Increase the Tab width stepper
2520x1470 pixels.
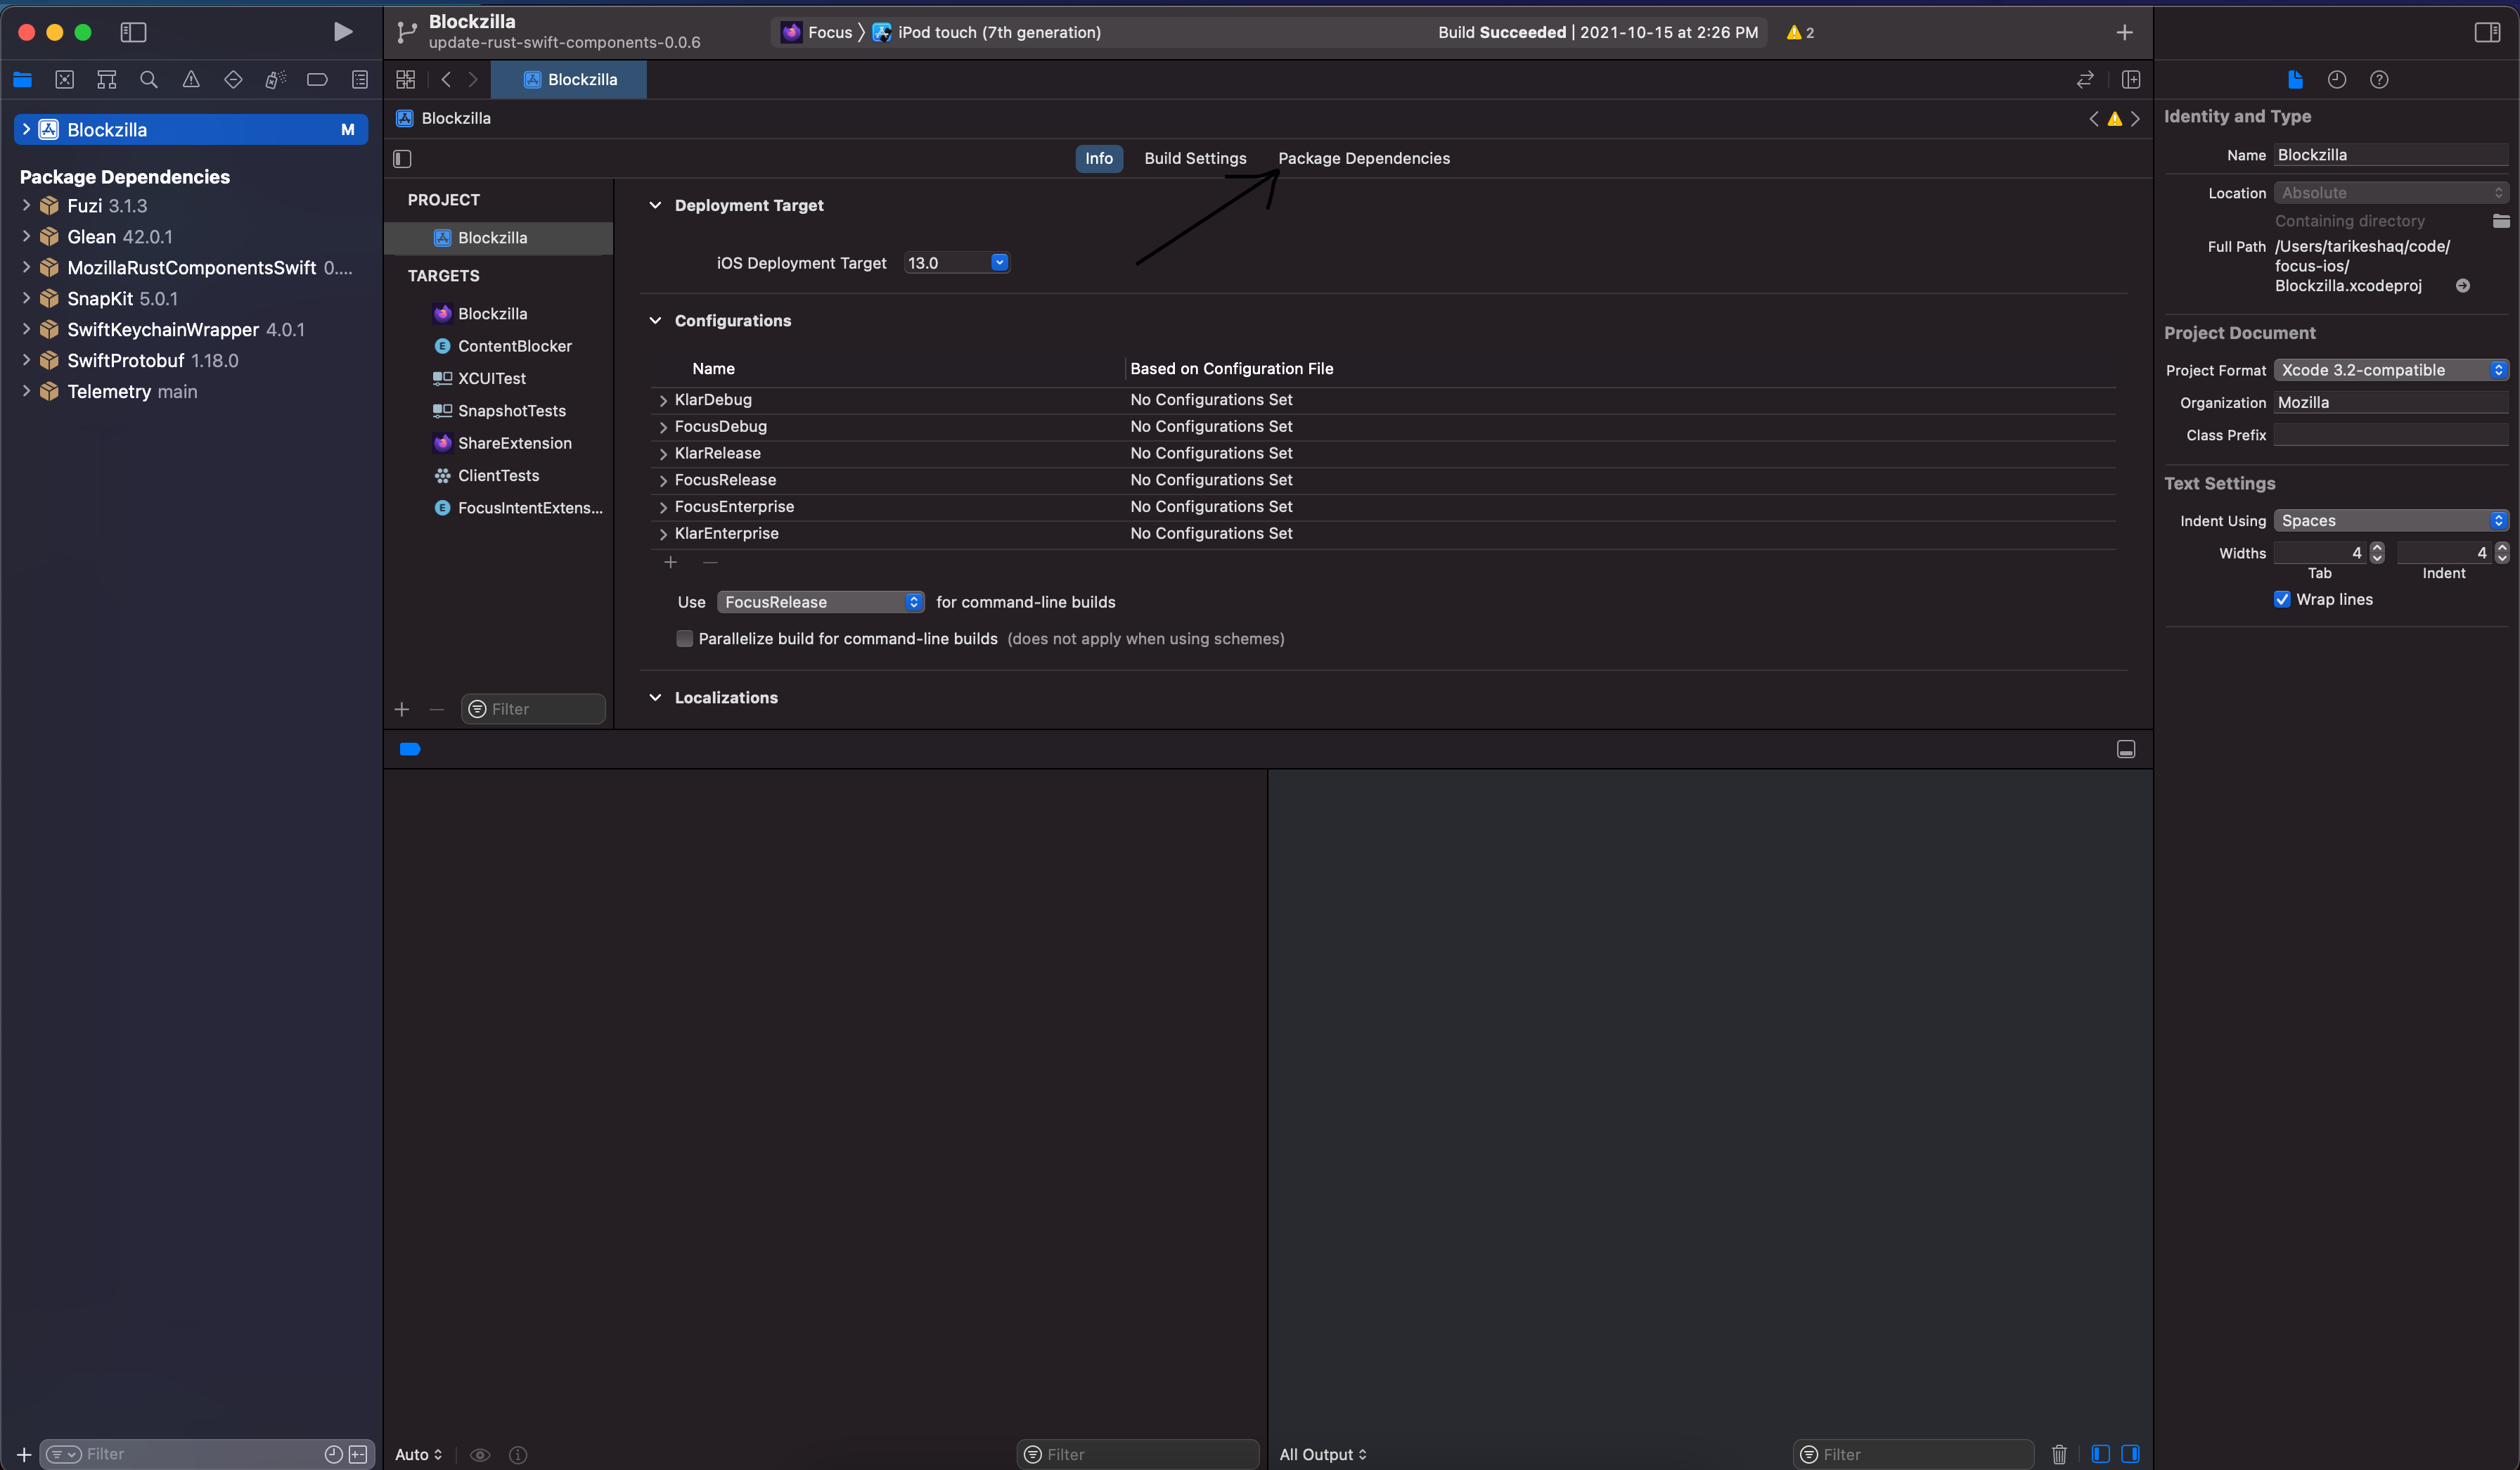2377,547
